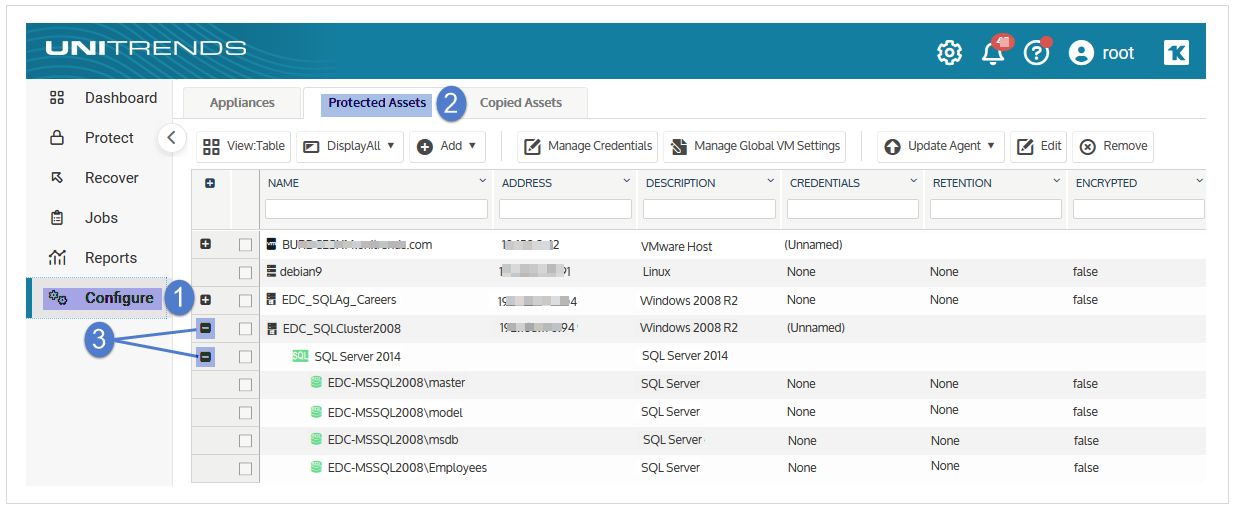This screenshot has height=521, width=1249.
Task: Expand all rows via header plus icon
Action: [210, 184]
